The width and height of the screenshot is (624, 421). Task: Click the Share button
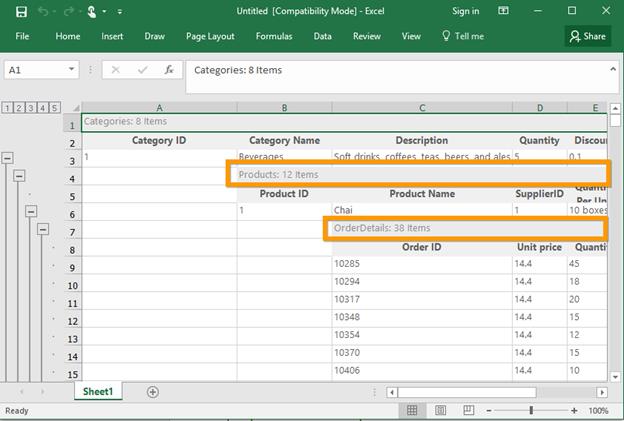588,36
